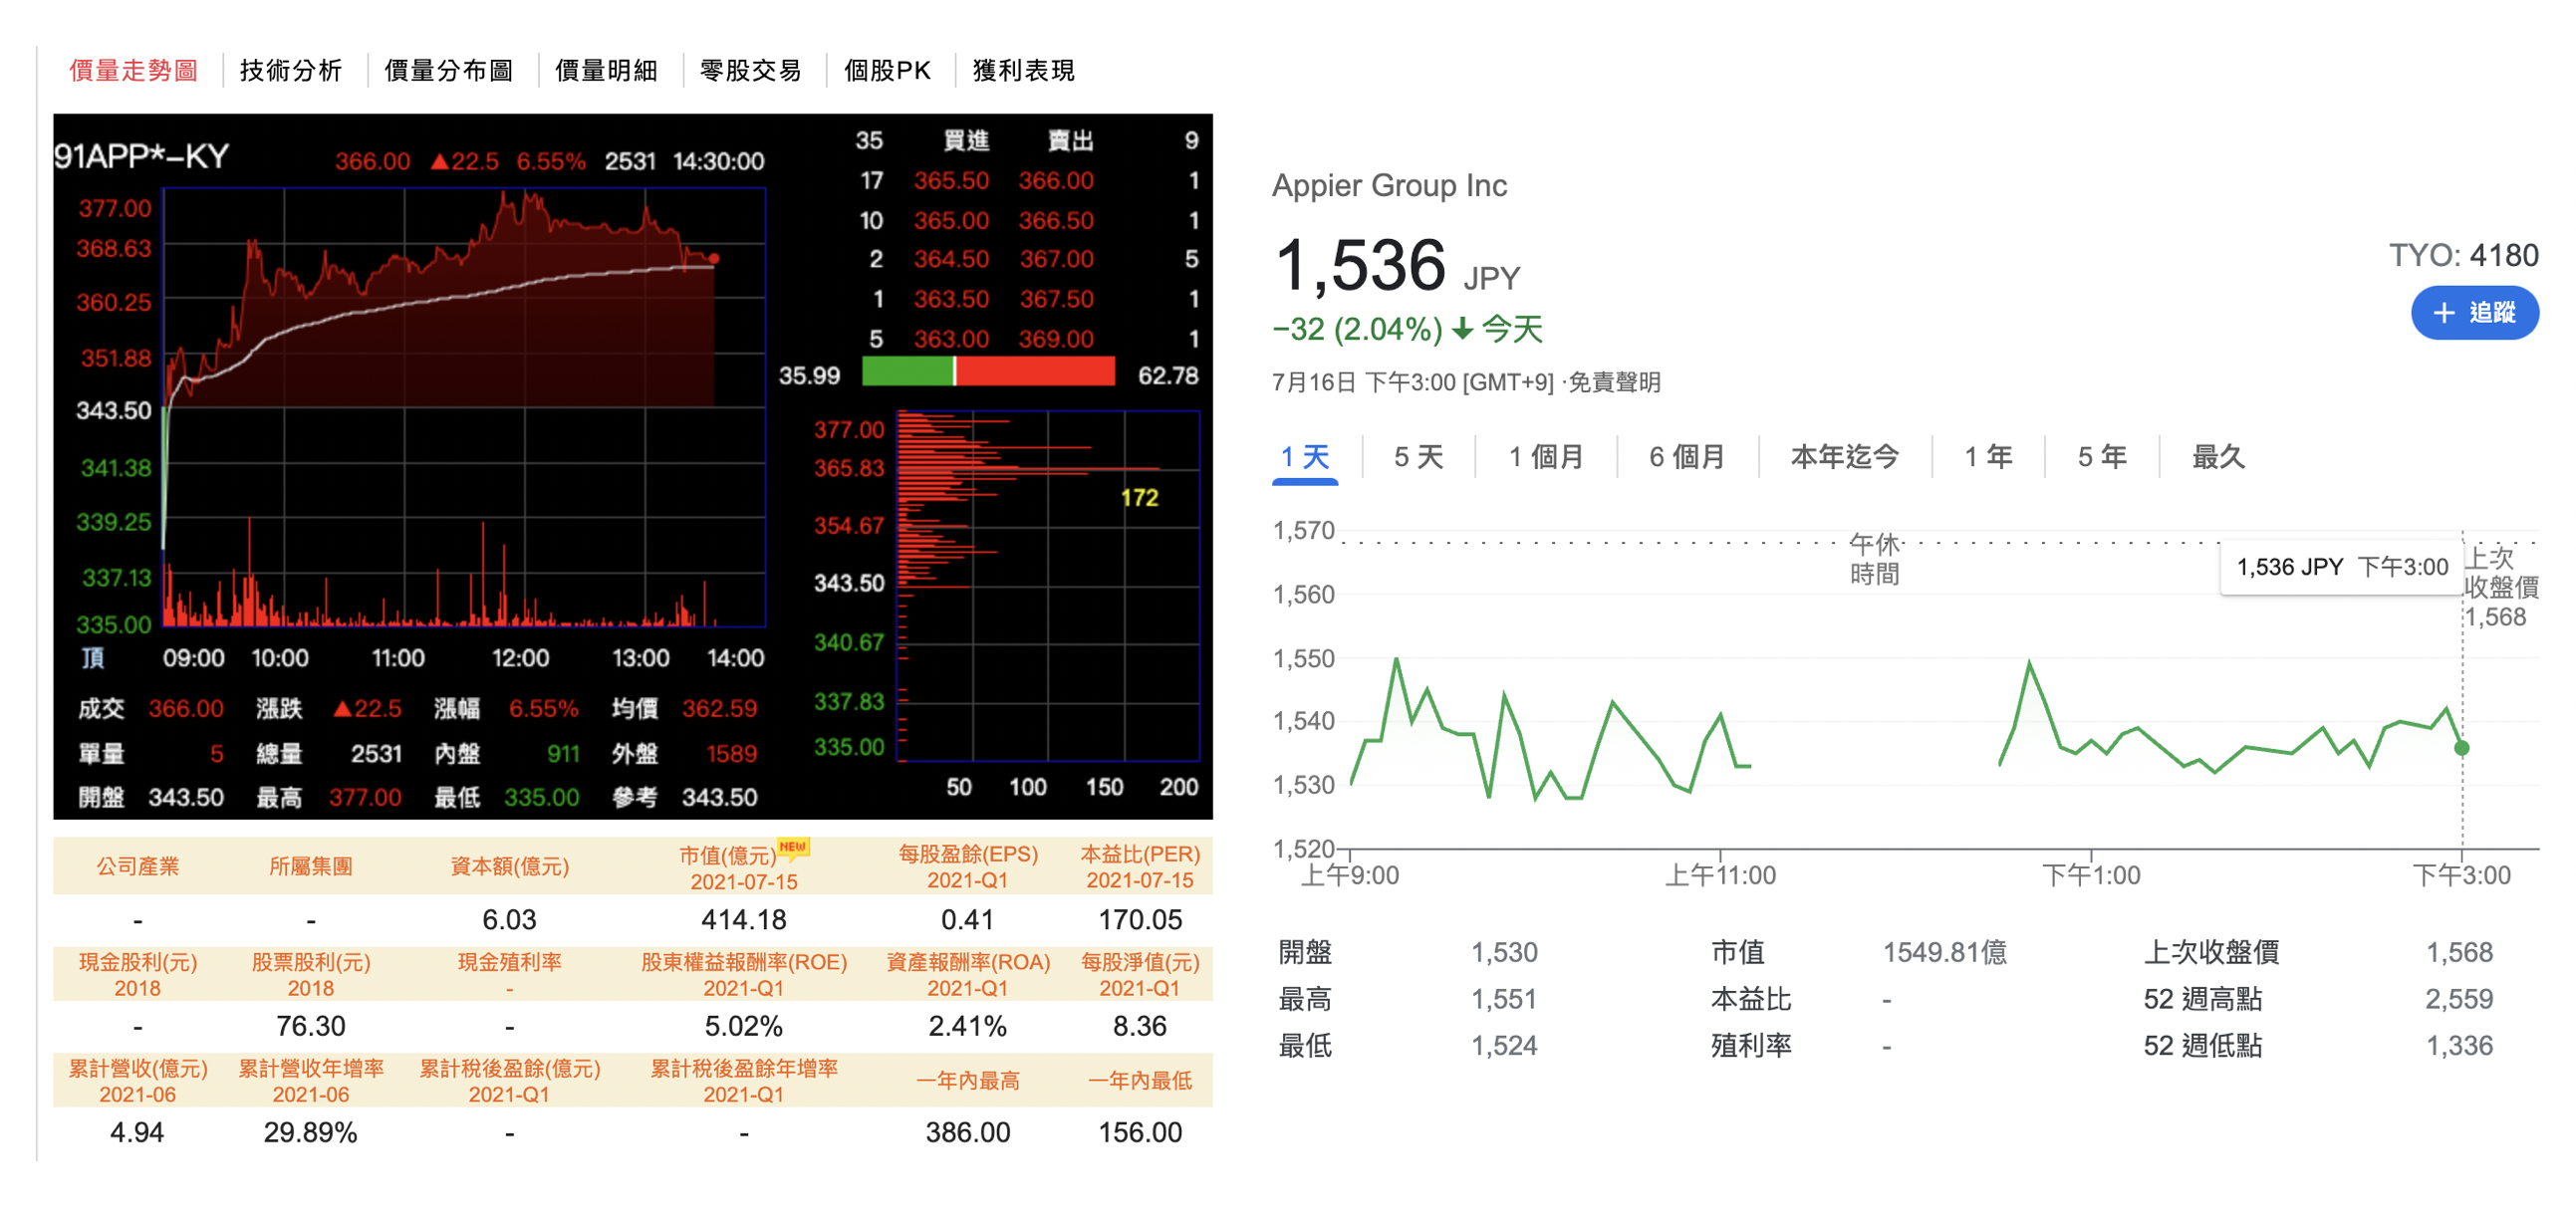The height and width of the screenshot is (1223, 2576).
Task: Choose the 1 年 chart range
Action: (x=1988, y=458)
